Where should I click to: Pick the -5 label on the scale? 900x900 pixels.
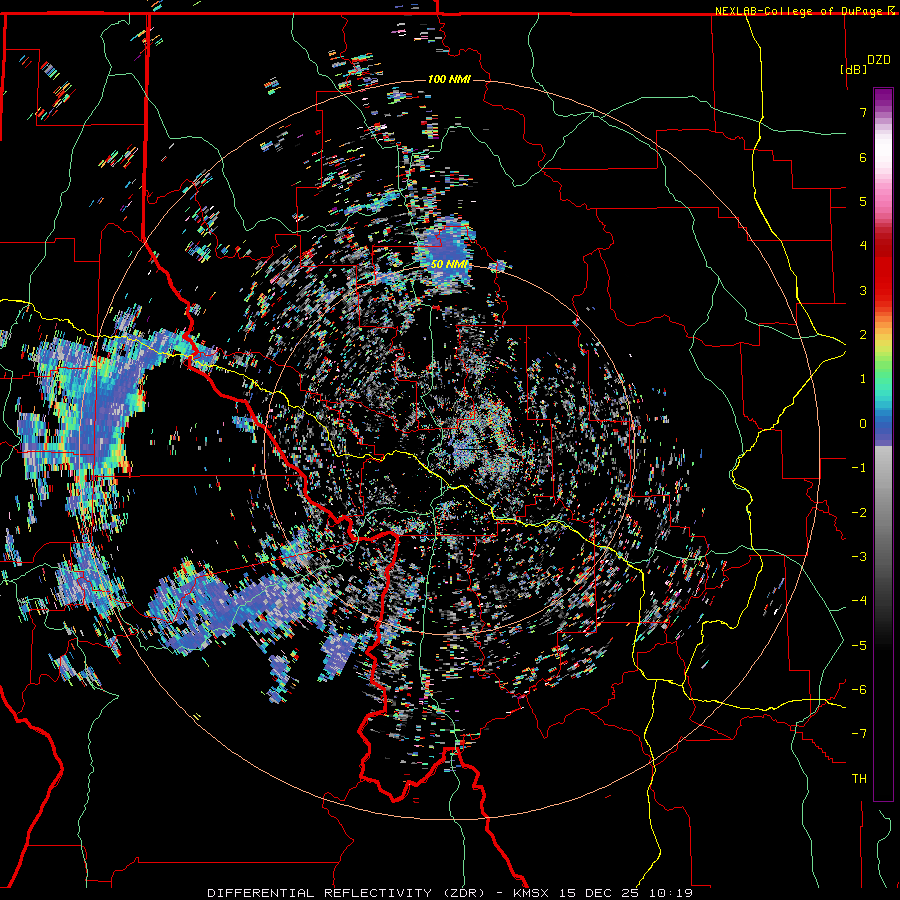coord(859,645)
